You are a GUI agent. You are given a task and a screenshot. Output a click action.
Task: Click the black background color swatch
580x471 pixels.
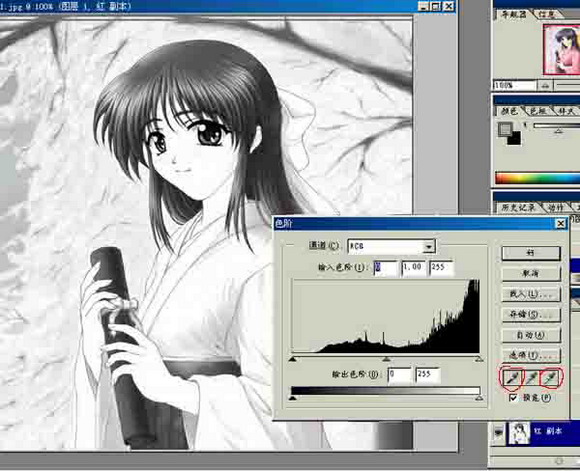(x=515, y=139)
